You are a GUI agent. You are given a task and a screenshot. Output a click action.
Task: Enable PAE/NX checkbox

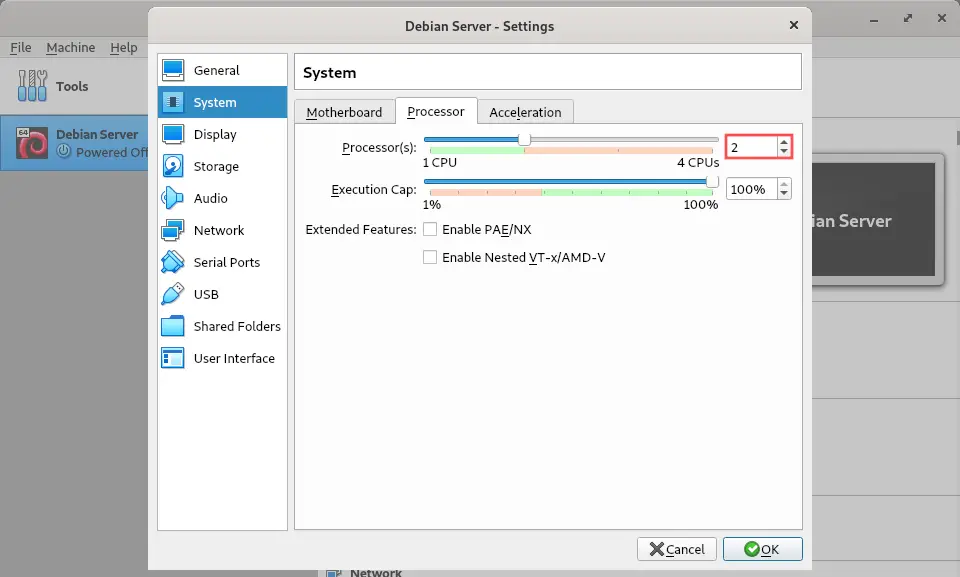tap(430, 229)
